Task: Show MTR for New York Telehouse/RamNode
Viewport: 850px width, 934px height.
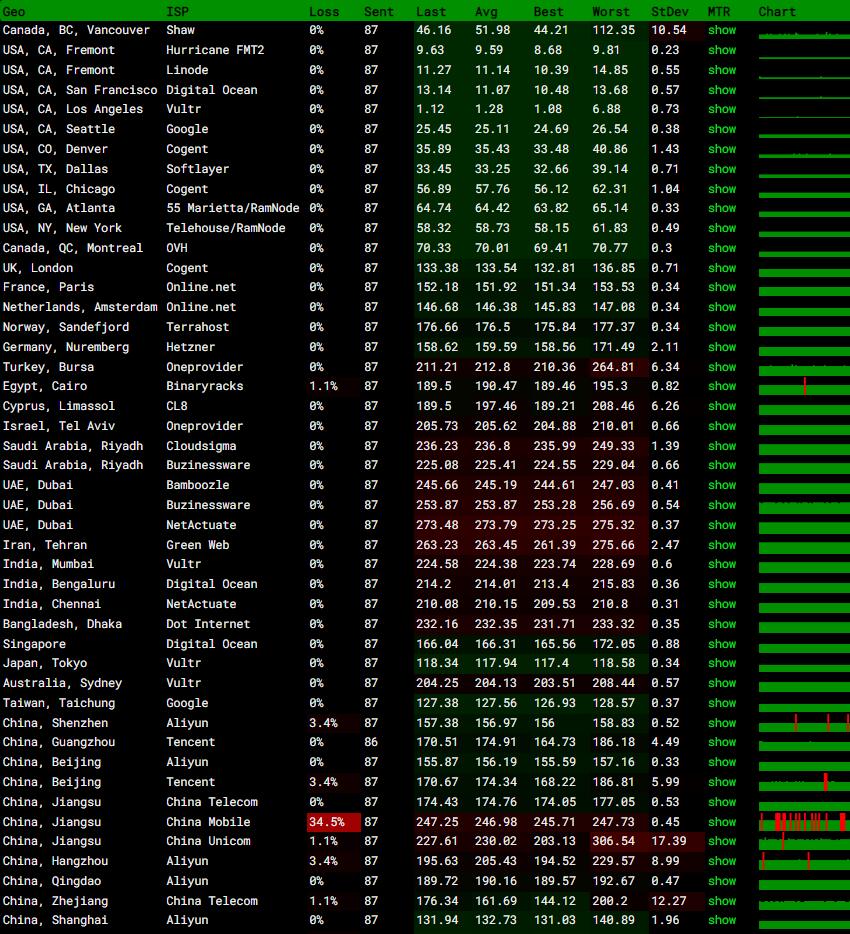Action: point(722,228)
